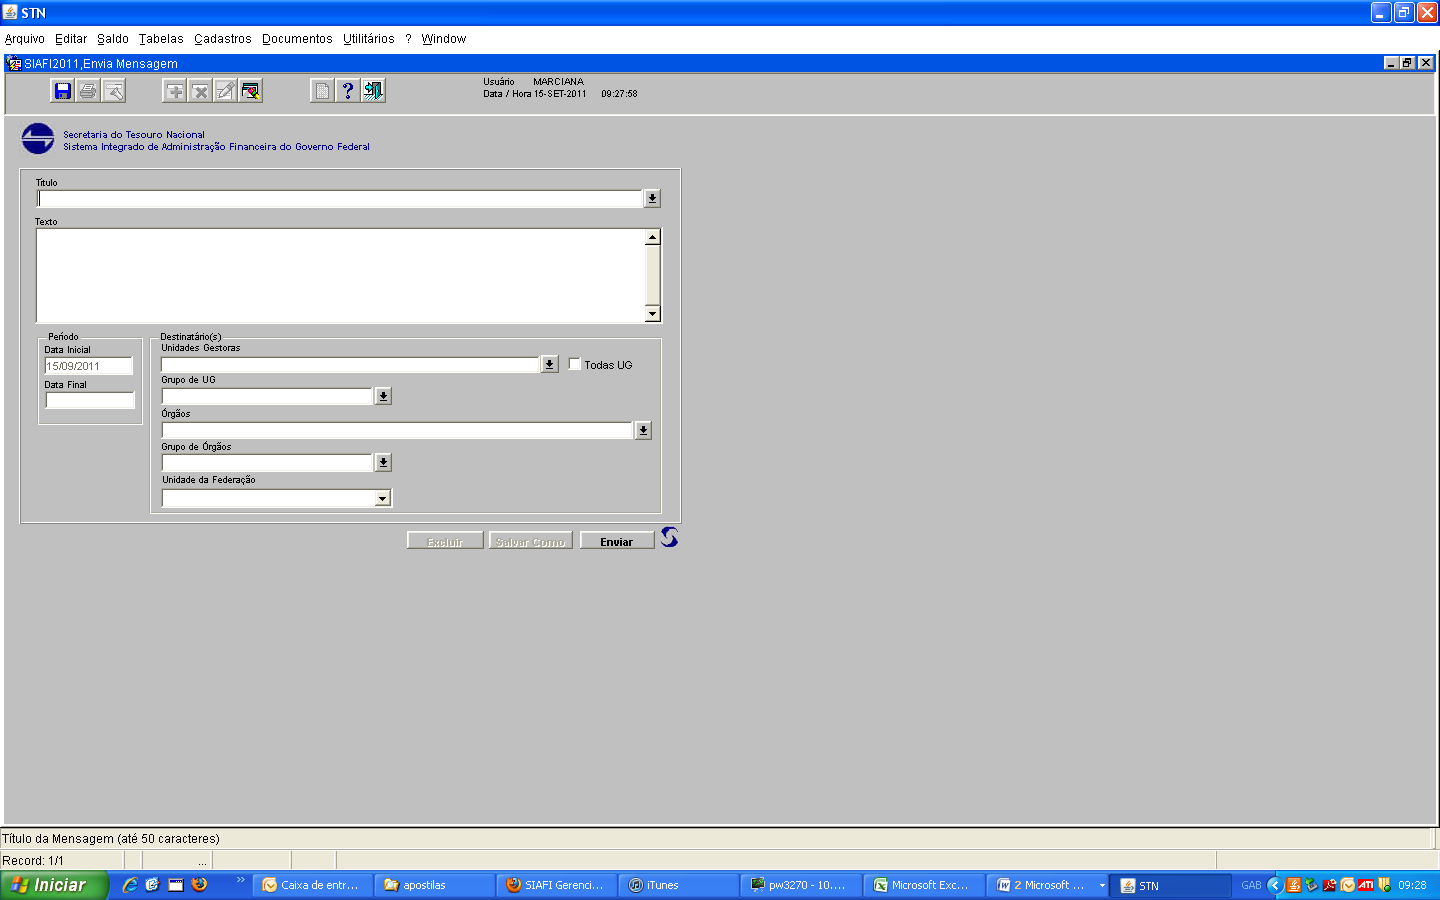Click the orange clock tray icon
The image size is (1440, 900).
(1348, 885)
